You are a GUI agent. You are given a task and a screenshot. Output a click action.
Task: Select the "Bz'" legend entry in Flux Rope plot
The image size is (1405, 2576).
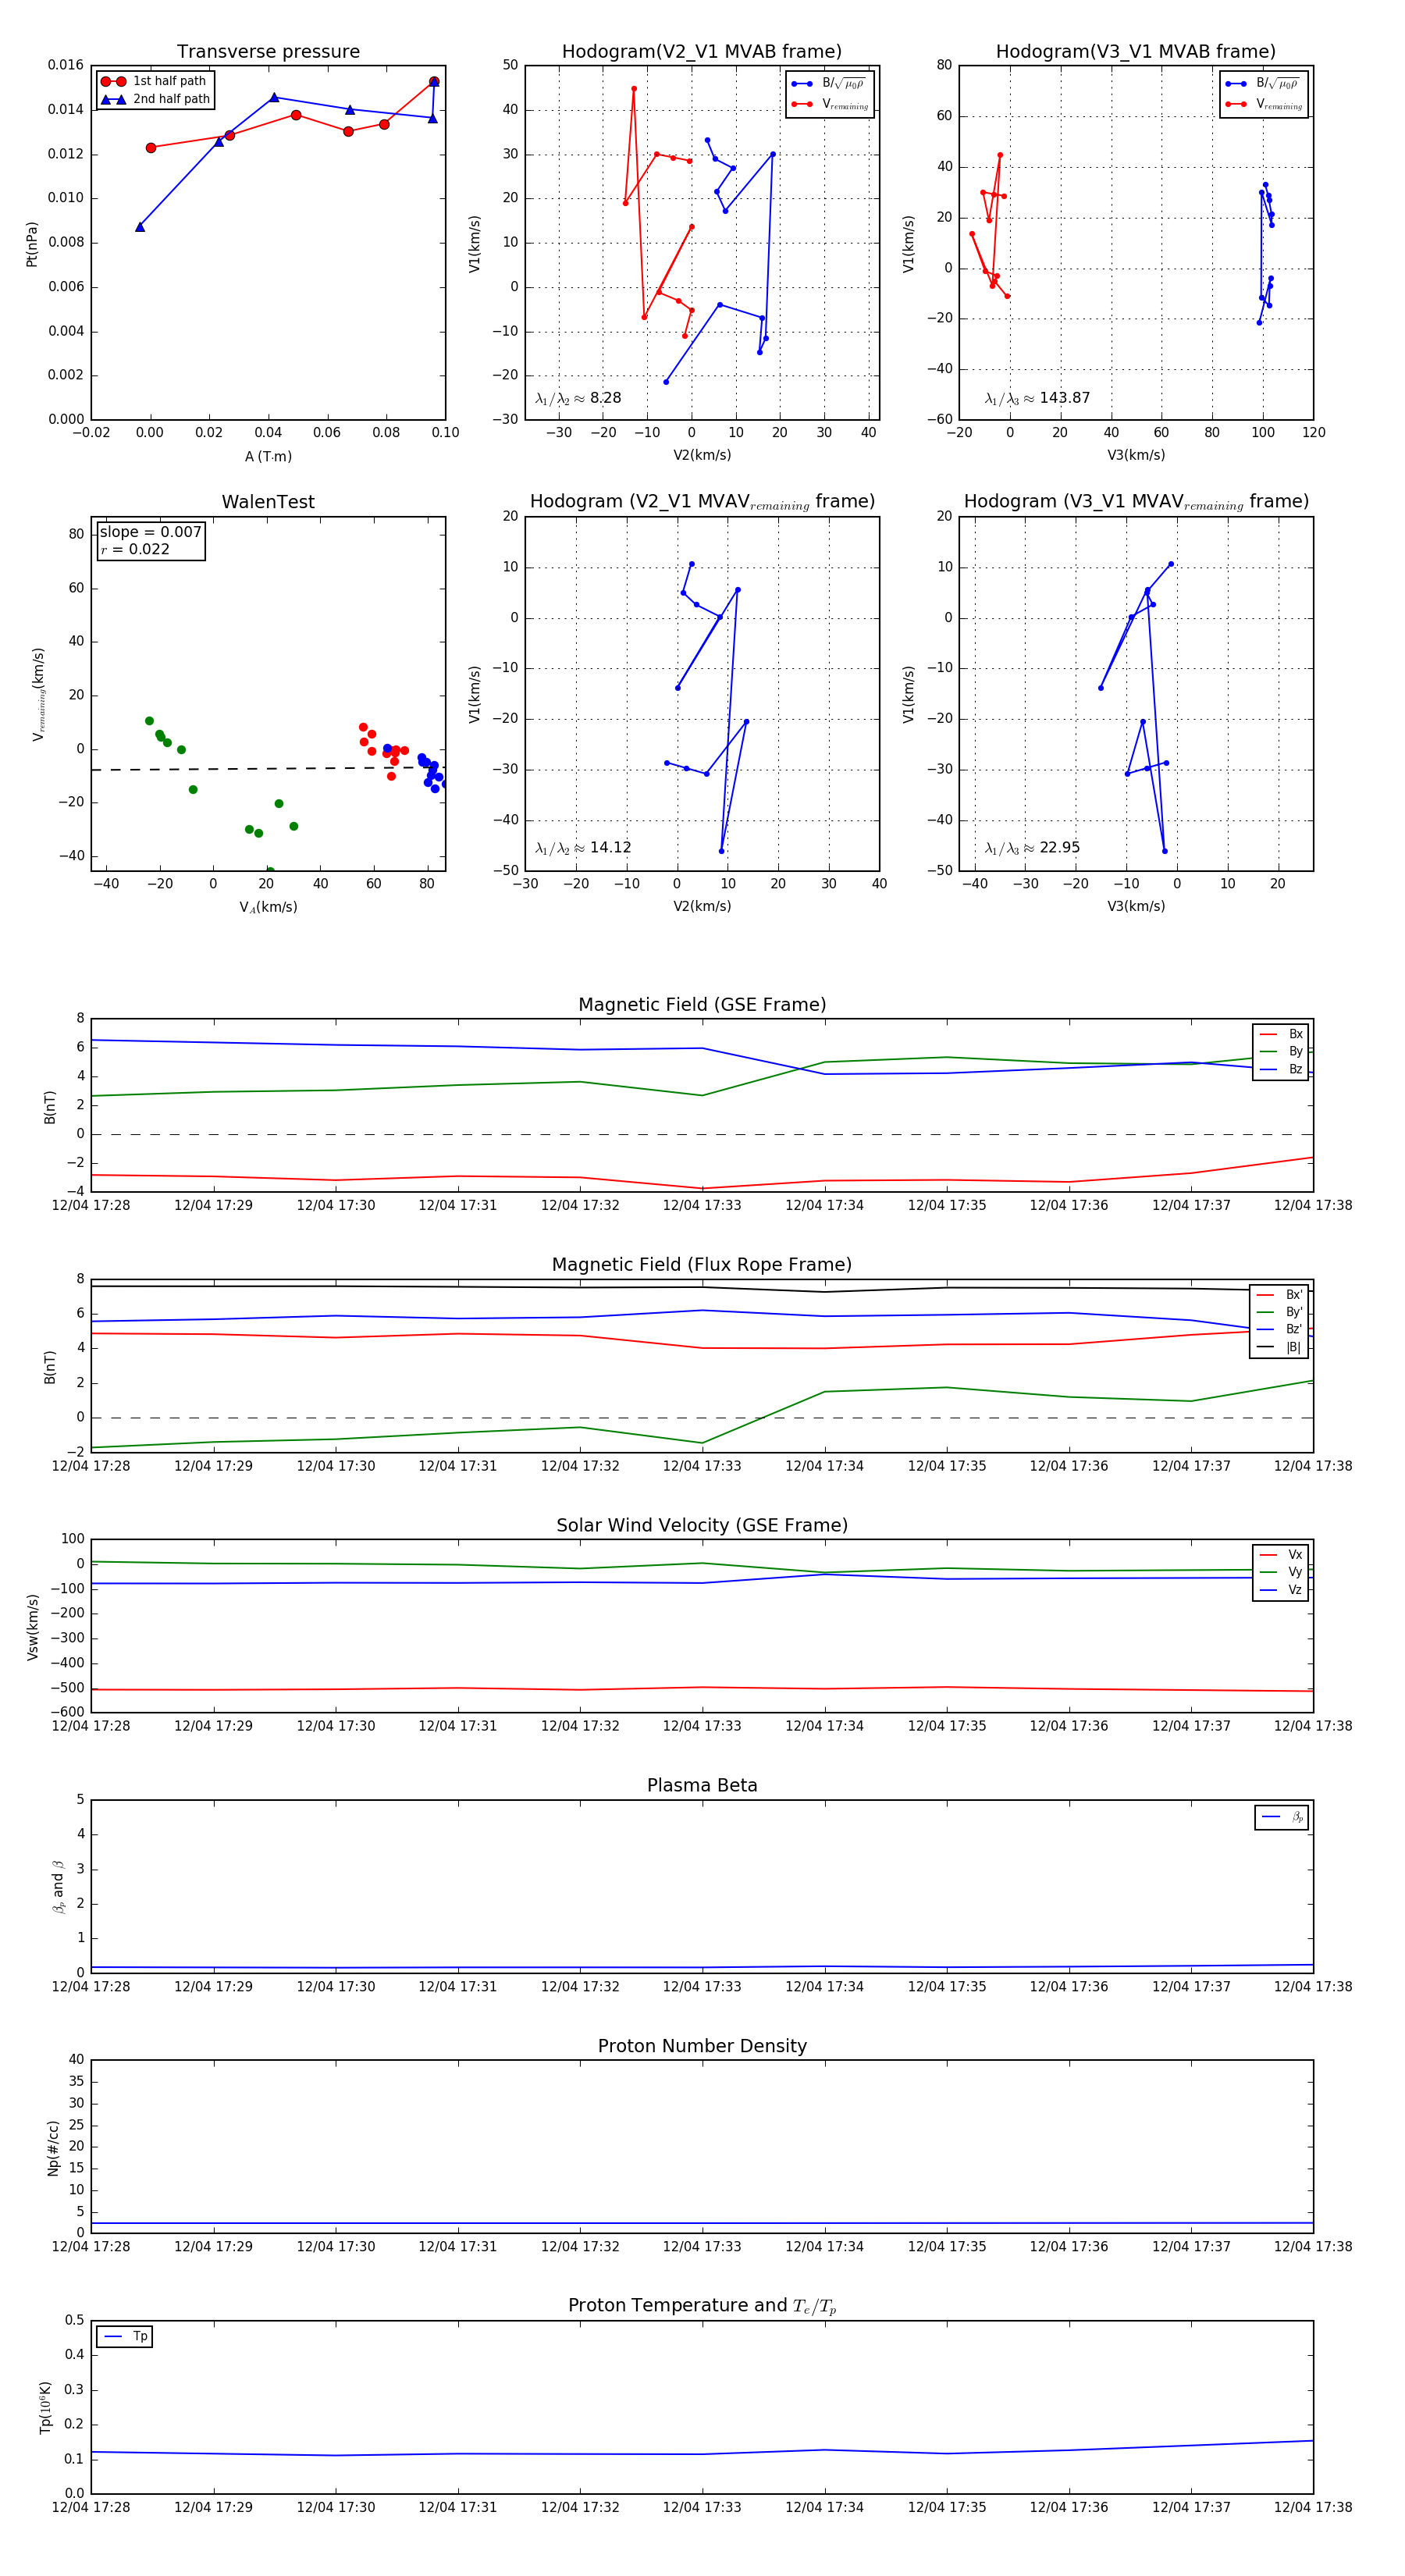[1279, 1330]
